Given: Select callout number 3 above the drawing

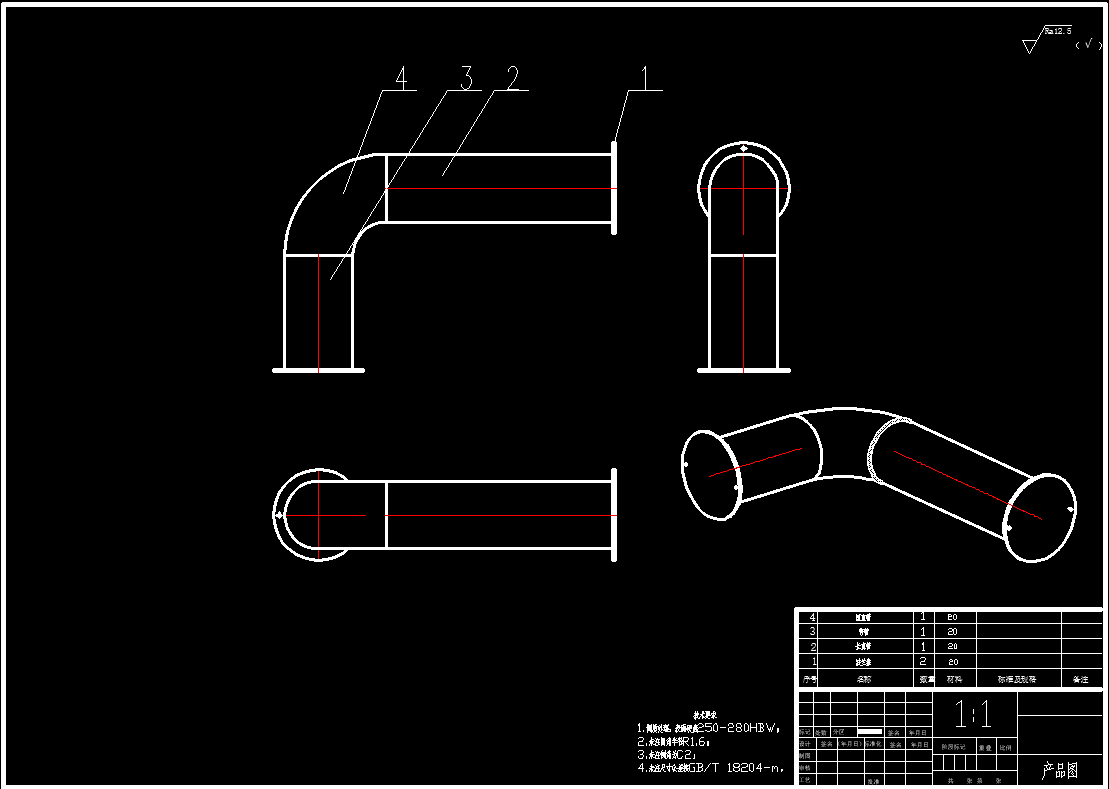Looking at the screenshot, I should [x=466, y=78].
